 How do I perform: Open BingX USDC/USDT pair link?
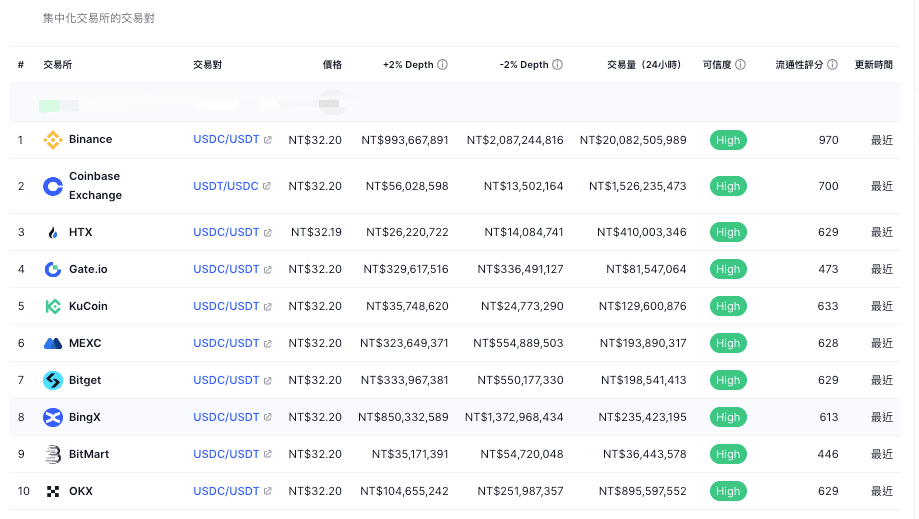point(226,416)
